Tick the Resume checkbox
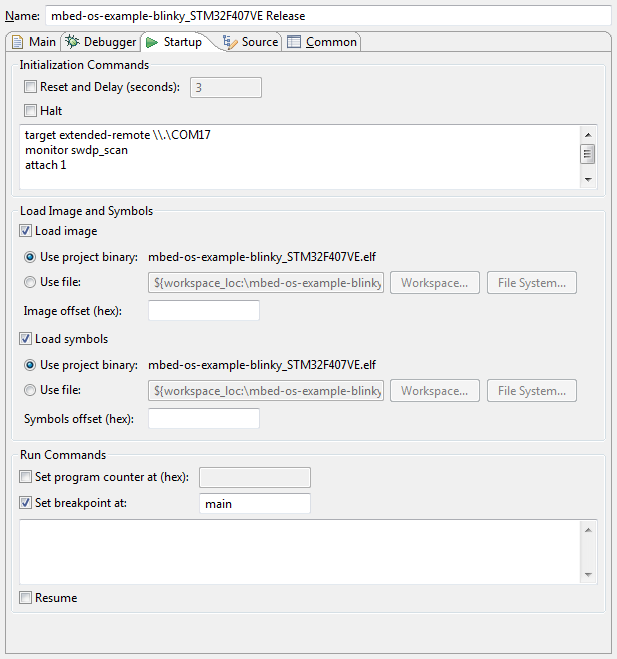This screenshot has width=617, height=659. click(25, 598)
